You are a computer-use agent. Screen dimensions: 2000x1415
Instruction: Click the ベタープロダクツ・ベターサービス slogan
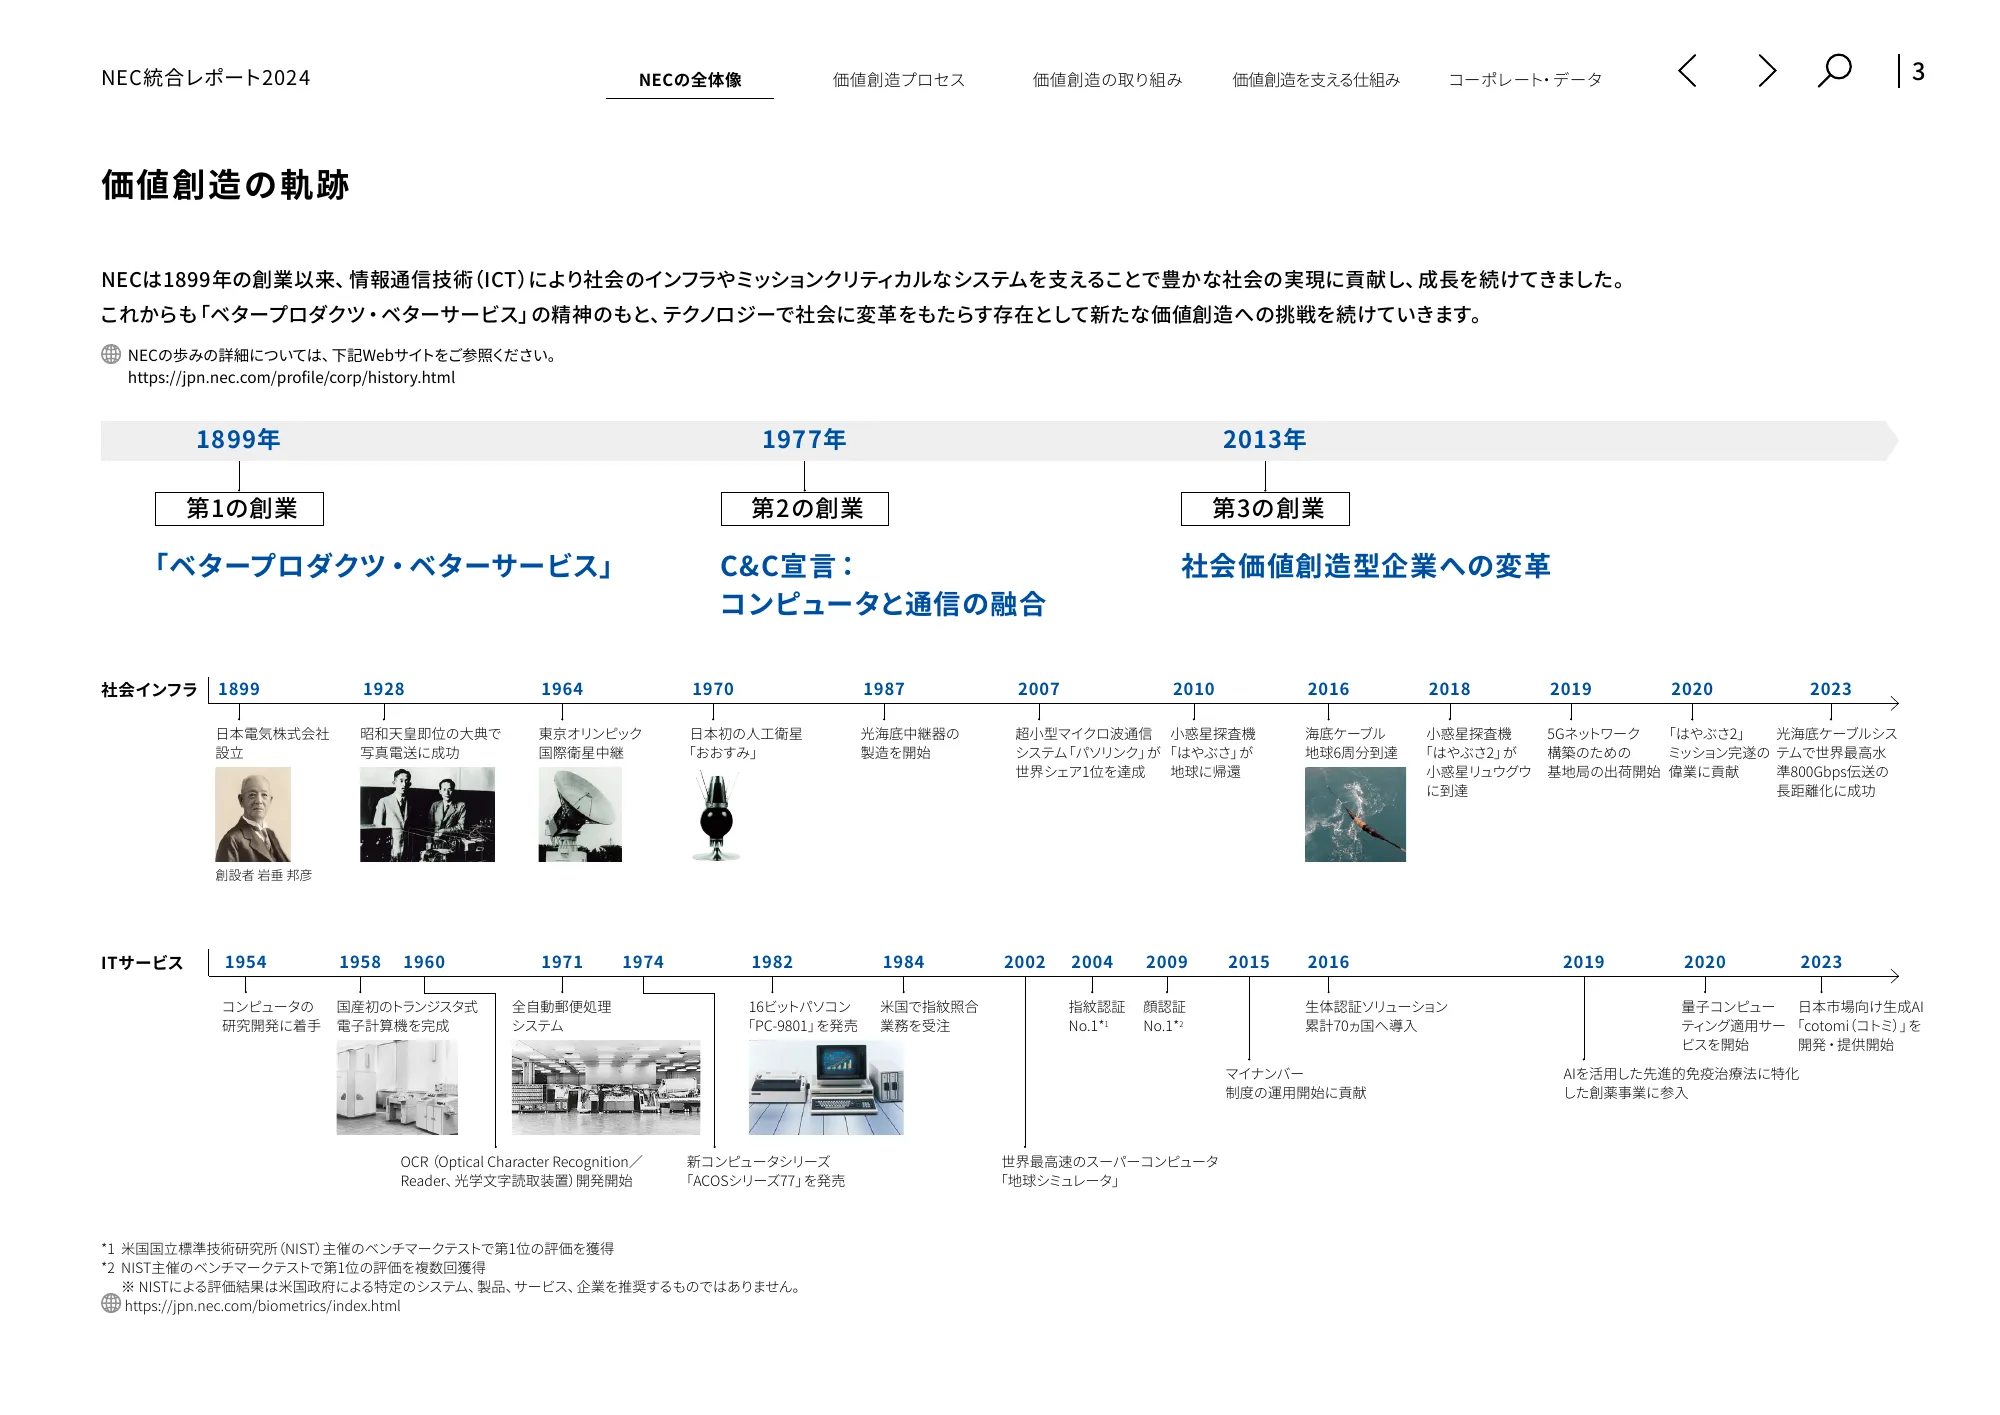[382, 566]
